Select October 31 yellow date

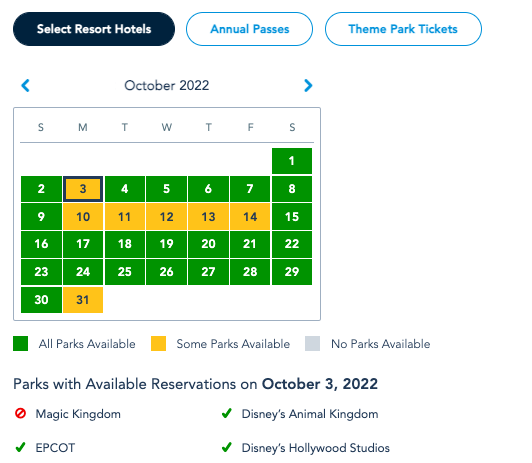pyautogui.click(x=83, y=300)
